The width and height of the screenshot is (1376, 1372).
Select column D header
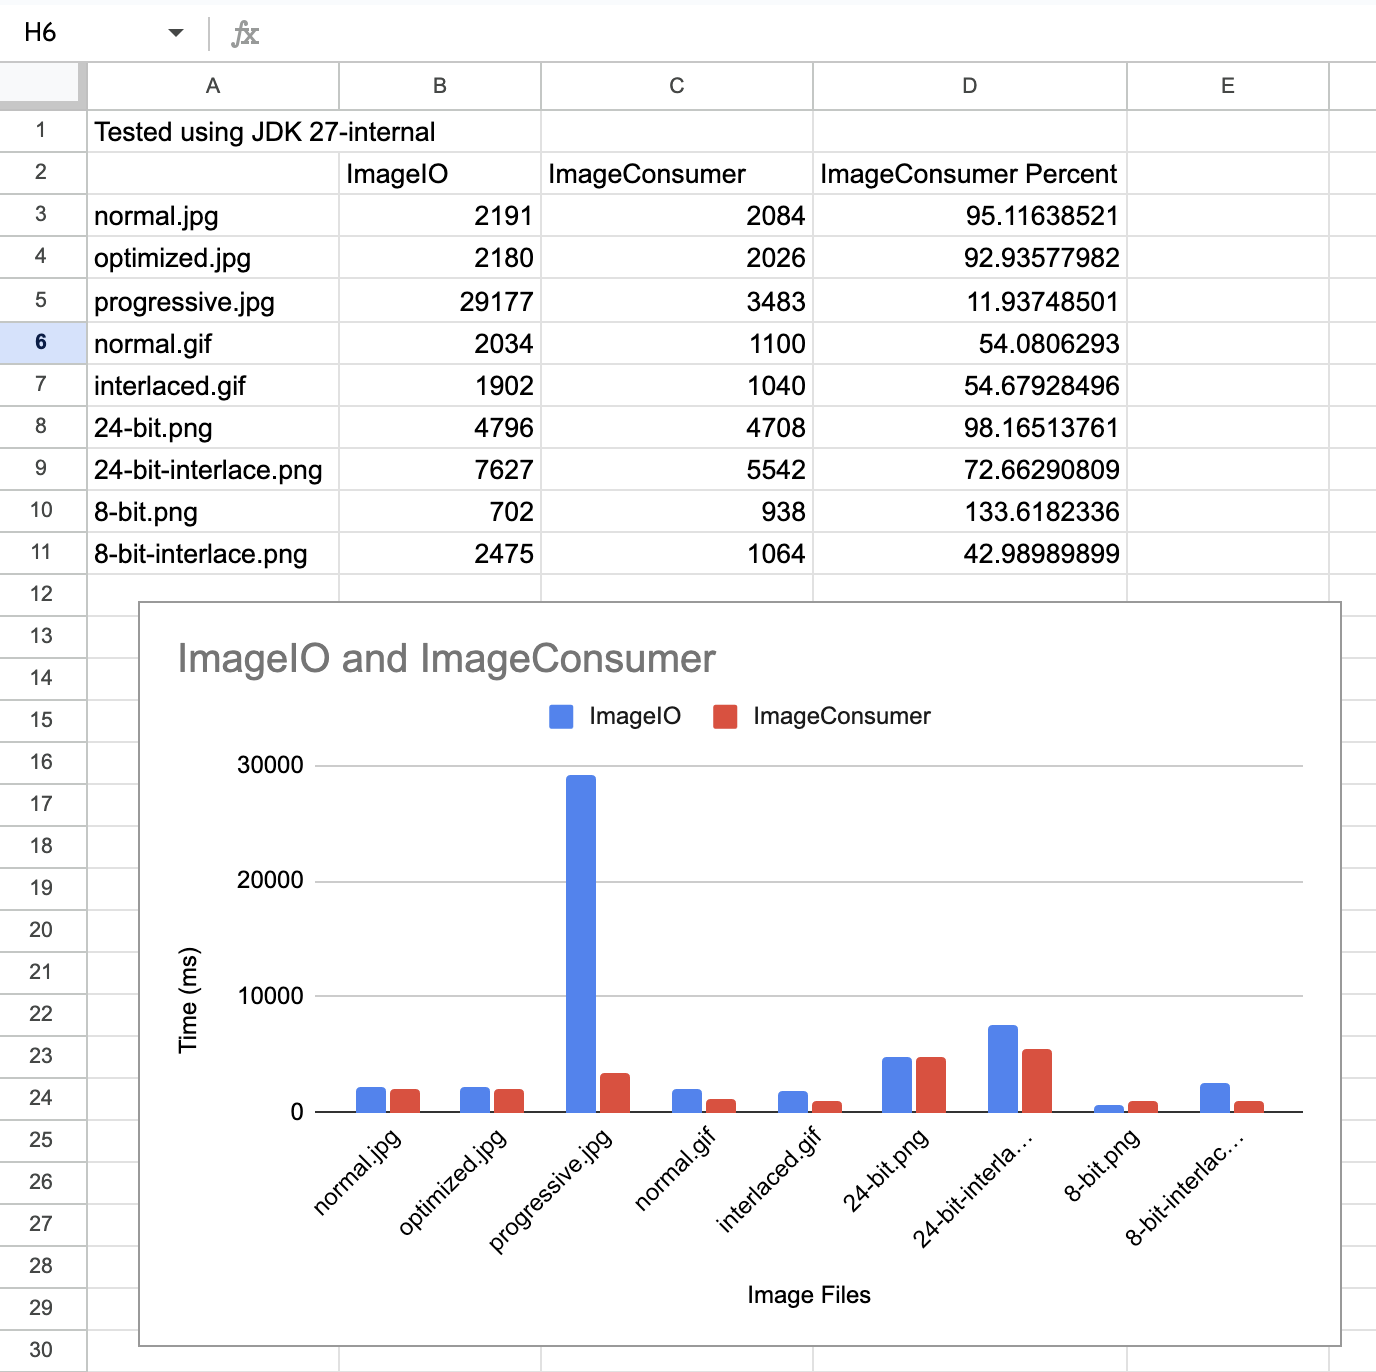click(x=969, y=86)
